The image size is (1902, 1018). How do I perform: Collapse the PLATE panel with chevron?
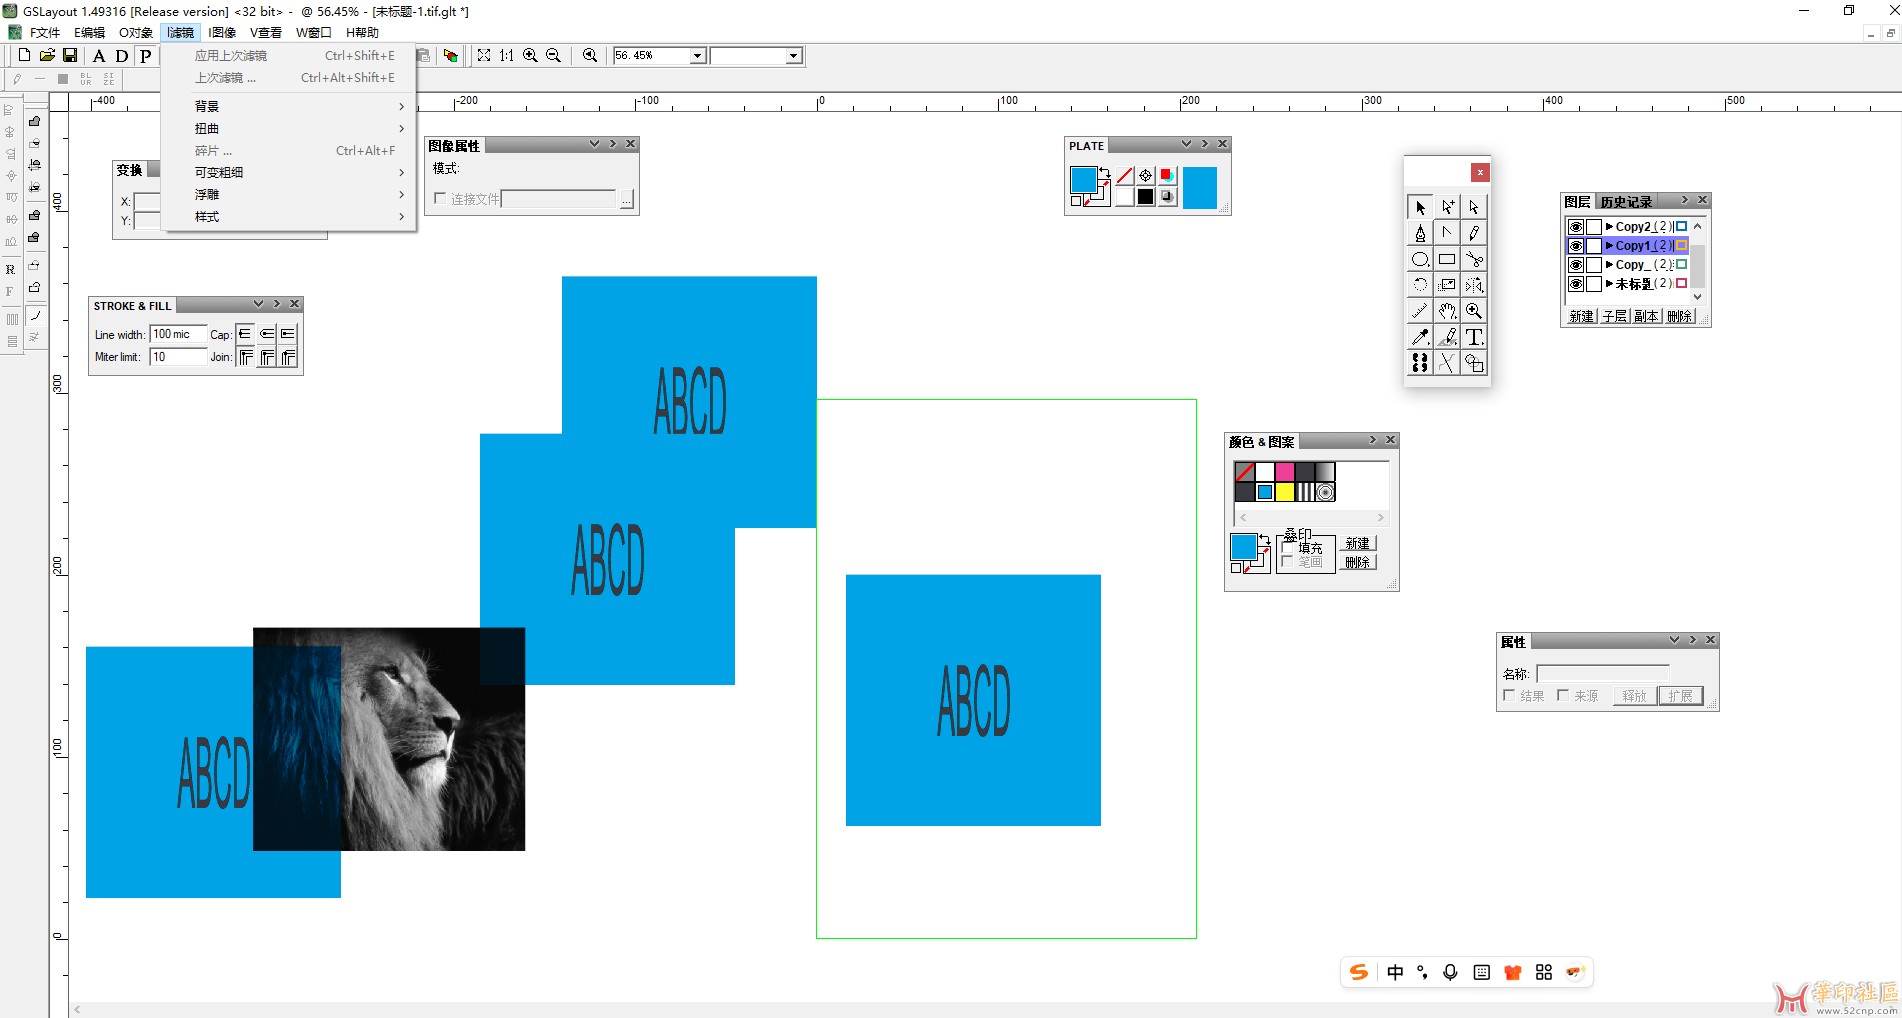(x=1186, y=144)
